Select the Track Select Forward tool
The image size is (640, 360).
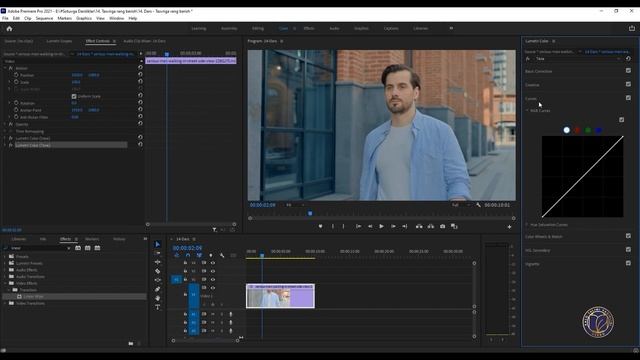(158, 253)
